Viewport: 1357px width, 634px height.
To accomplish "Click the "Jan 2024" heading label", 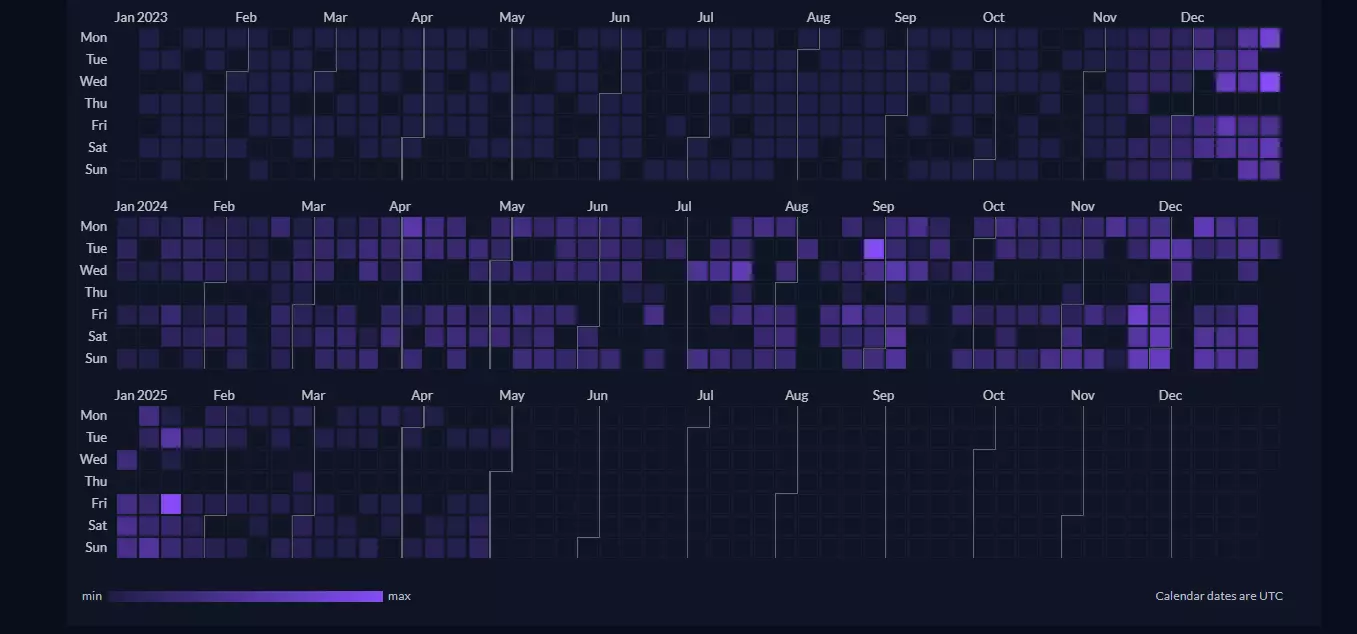I will tap(141, 206).
